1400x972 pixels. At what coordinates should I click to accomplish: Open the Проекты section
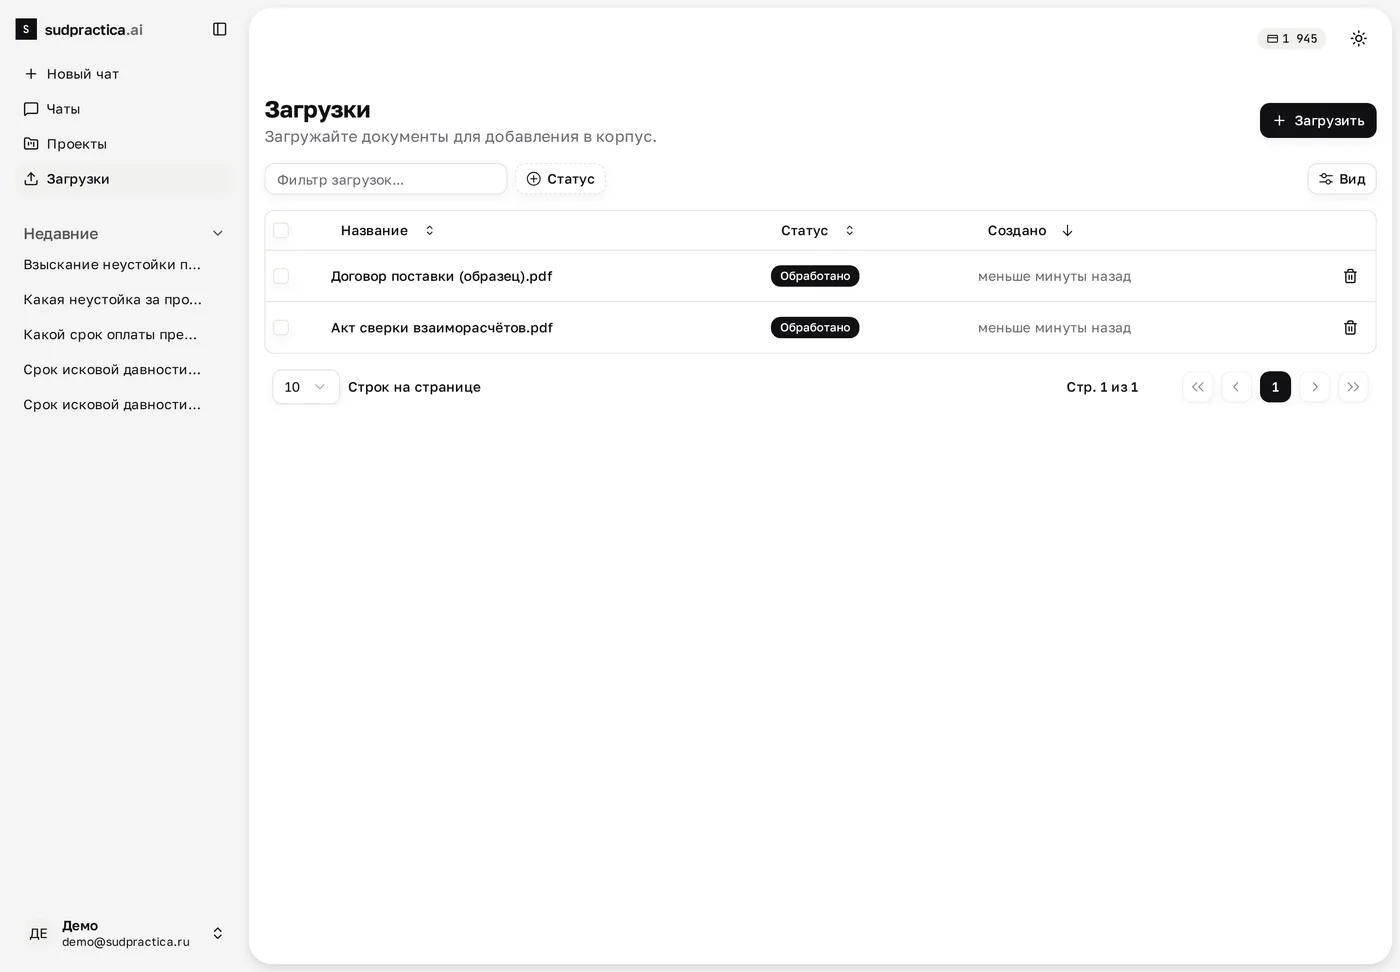pos(124,144)
